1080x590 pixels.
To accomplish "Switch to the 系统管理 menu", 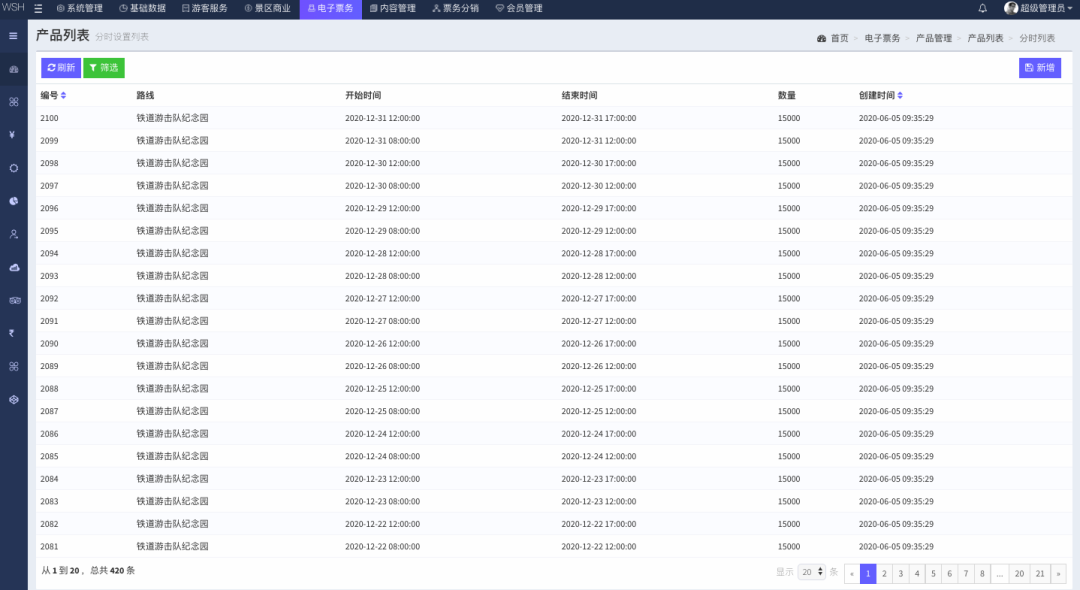I will coord(80,8).
